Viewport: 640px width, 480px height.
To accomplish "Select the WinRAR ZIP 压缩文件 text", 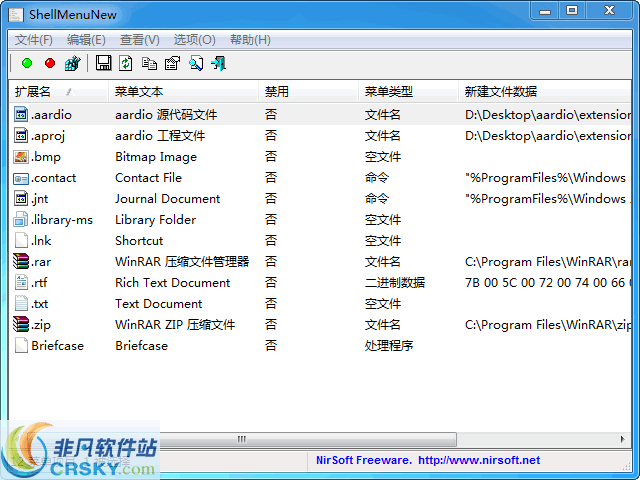I will click(x=175, y=325).
